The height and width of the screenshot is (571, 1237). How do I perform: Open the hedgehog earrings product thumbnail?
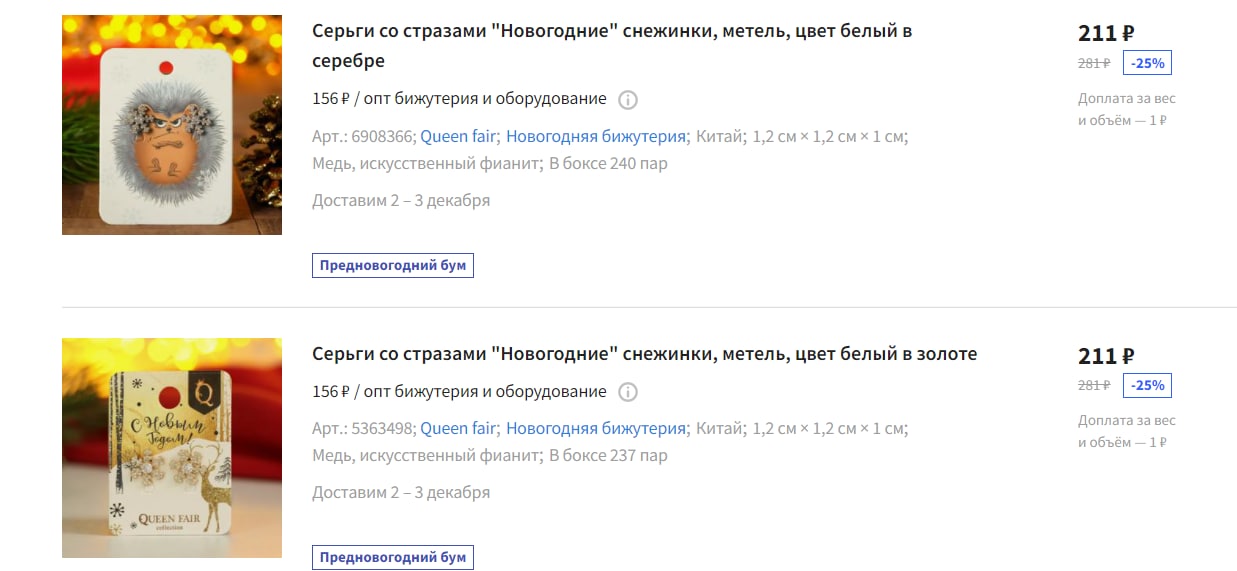pos(172,125)
